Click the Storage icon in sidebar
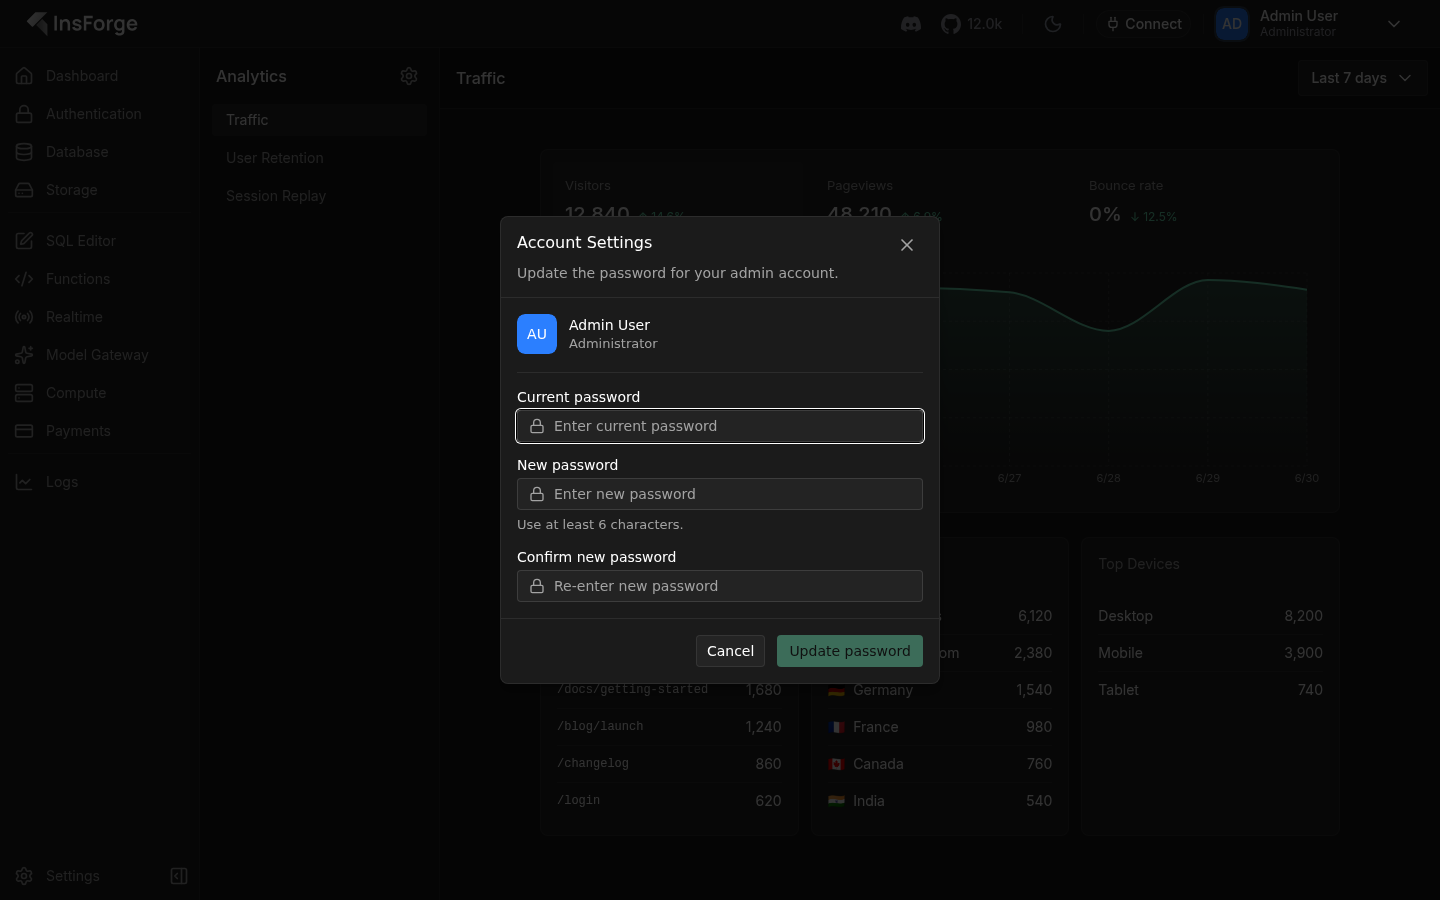Viewport: 1440px width, 900px height. click(24, 190)
